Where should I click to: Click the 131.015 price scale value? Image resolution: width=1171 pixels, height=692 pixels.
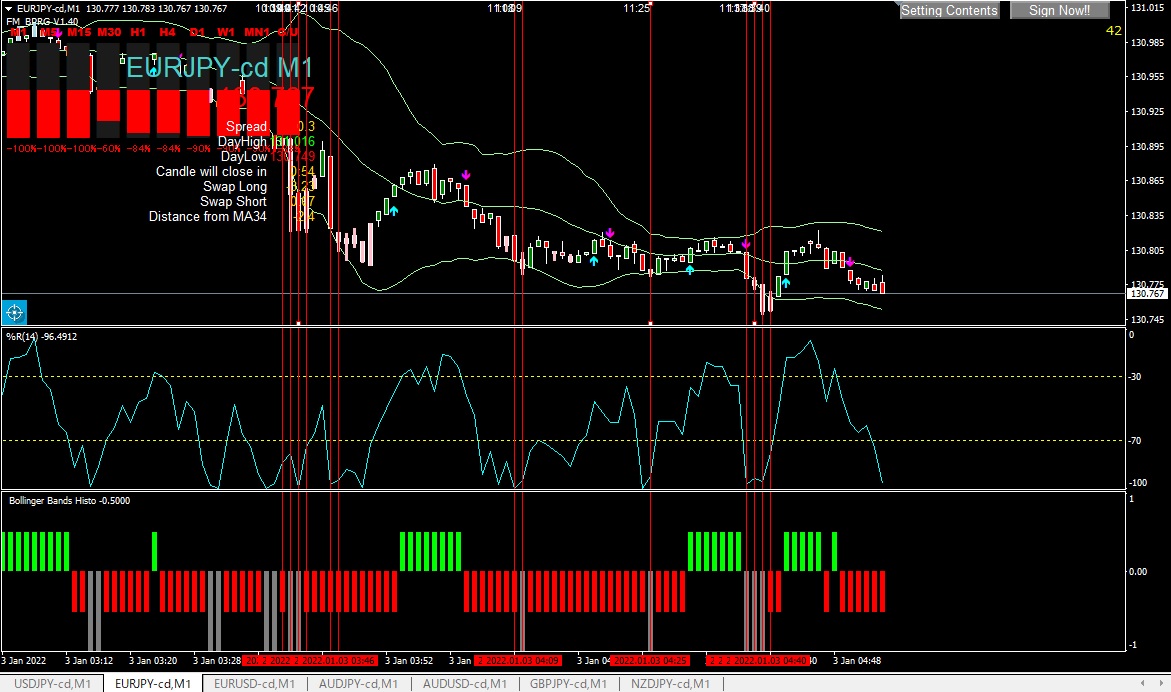pyautogui.click(x=1148, y=7)
